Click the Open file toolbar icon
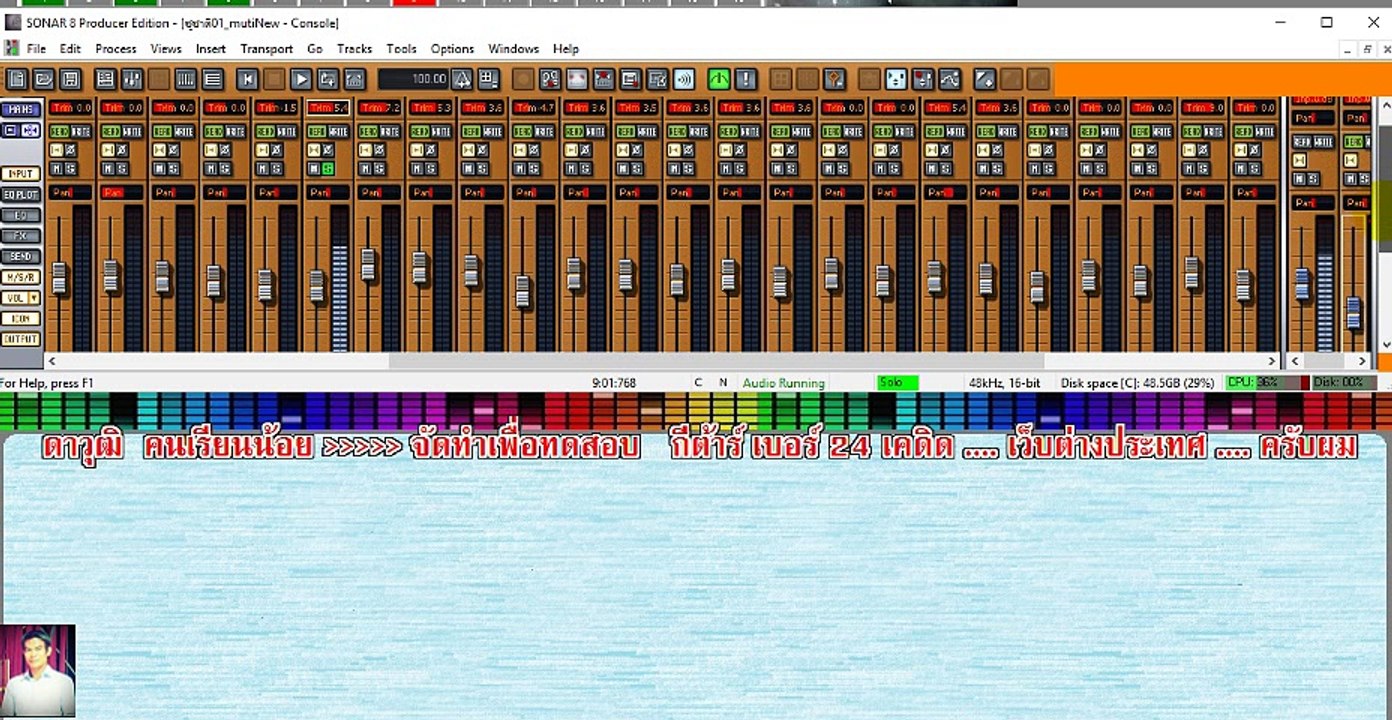This screenshot has width=1392, height=720. point(43,79)
